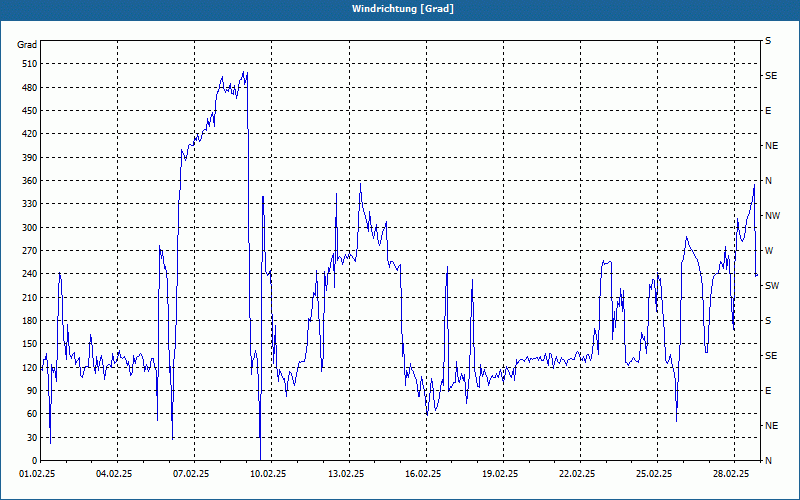Click the 450 y-axis value
The height and width of the screenshot is (500, 800).
click(30, 111)
